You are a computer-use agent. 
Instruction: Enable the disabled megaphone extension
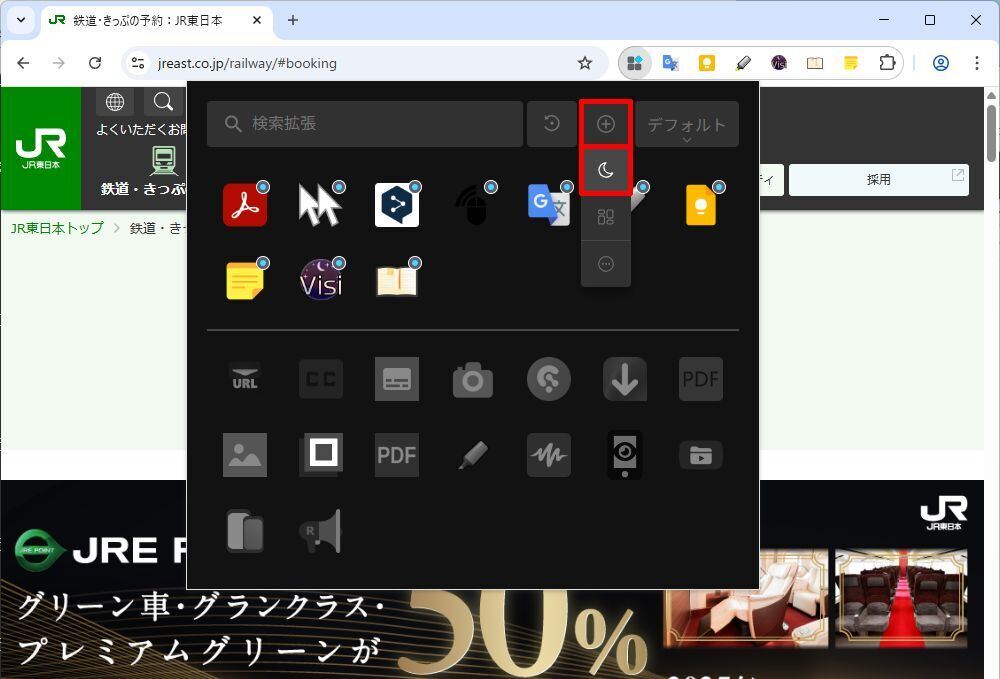pos(320,530)
